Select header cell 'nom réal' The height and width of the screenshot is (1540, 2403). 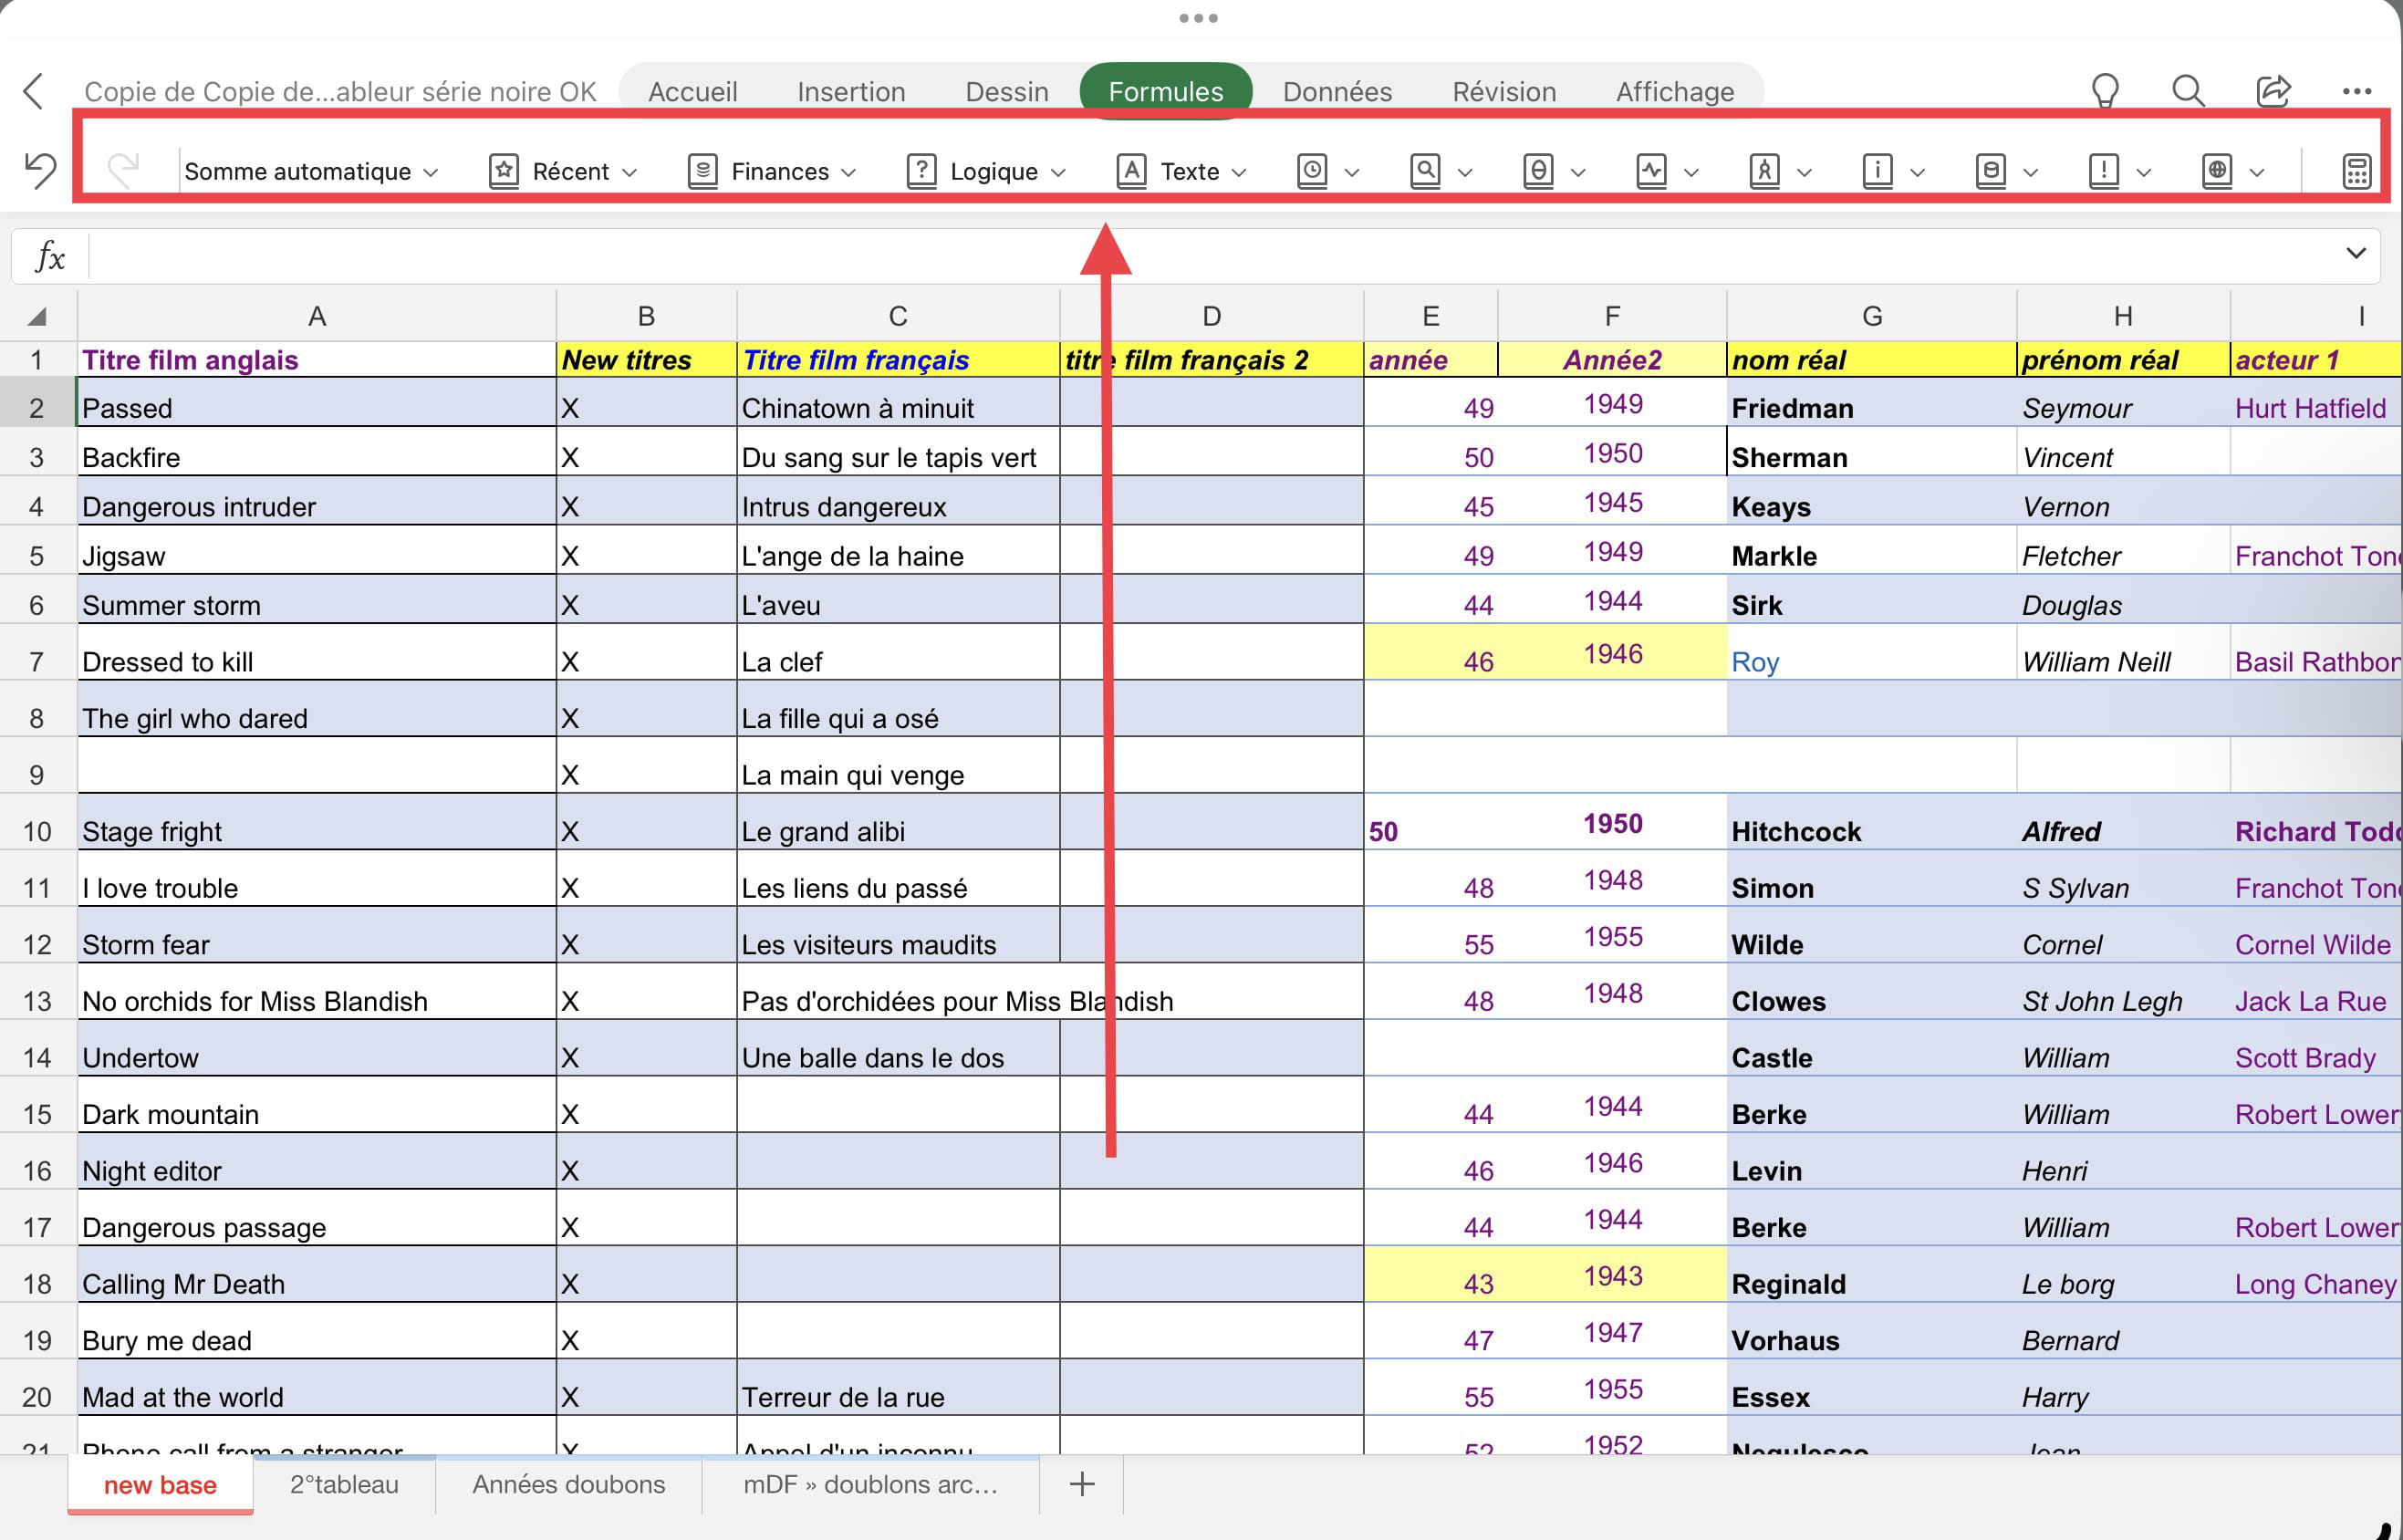coord(1870,359)
